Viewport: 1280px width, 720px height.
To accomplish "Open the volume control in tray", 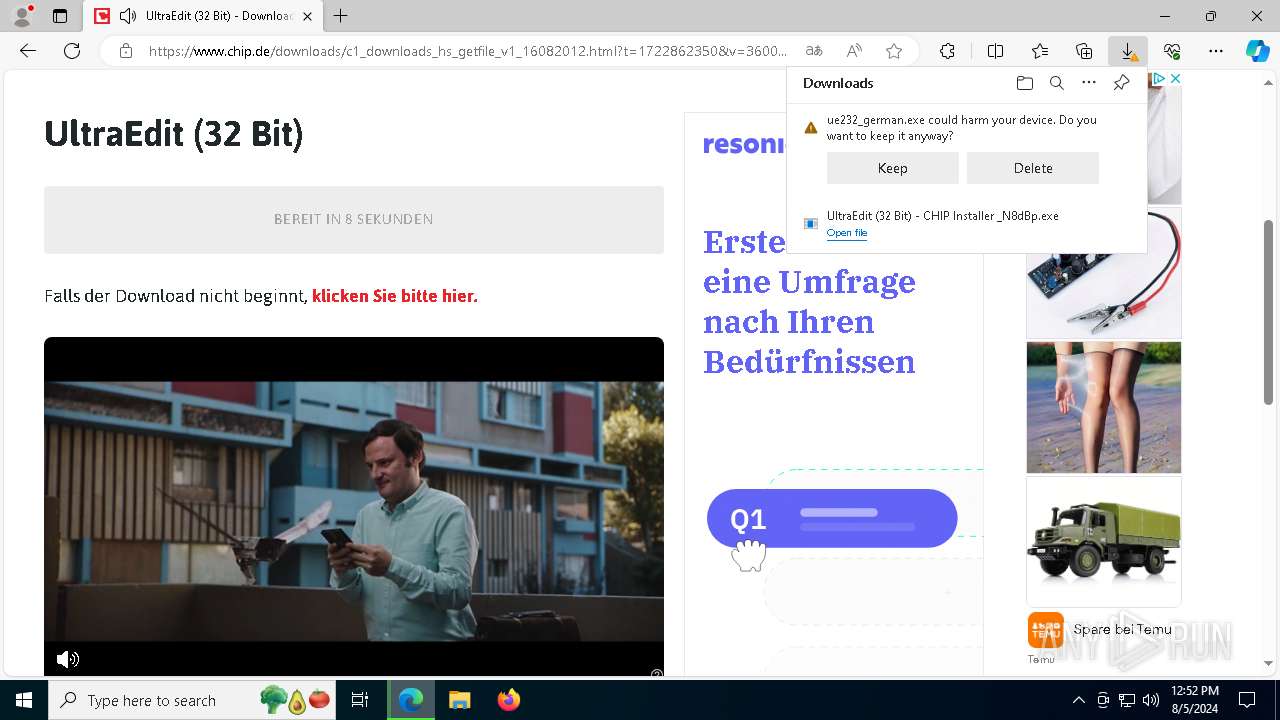I will 1151,700.
